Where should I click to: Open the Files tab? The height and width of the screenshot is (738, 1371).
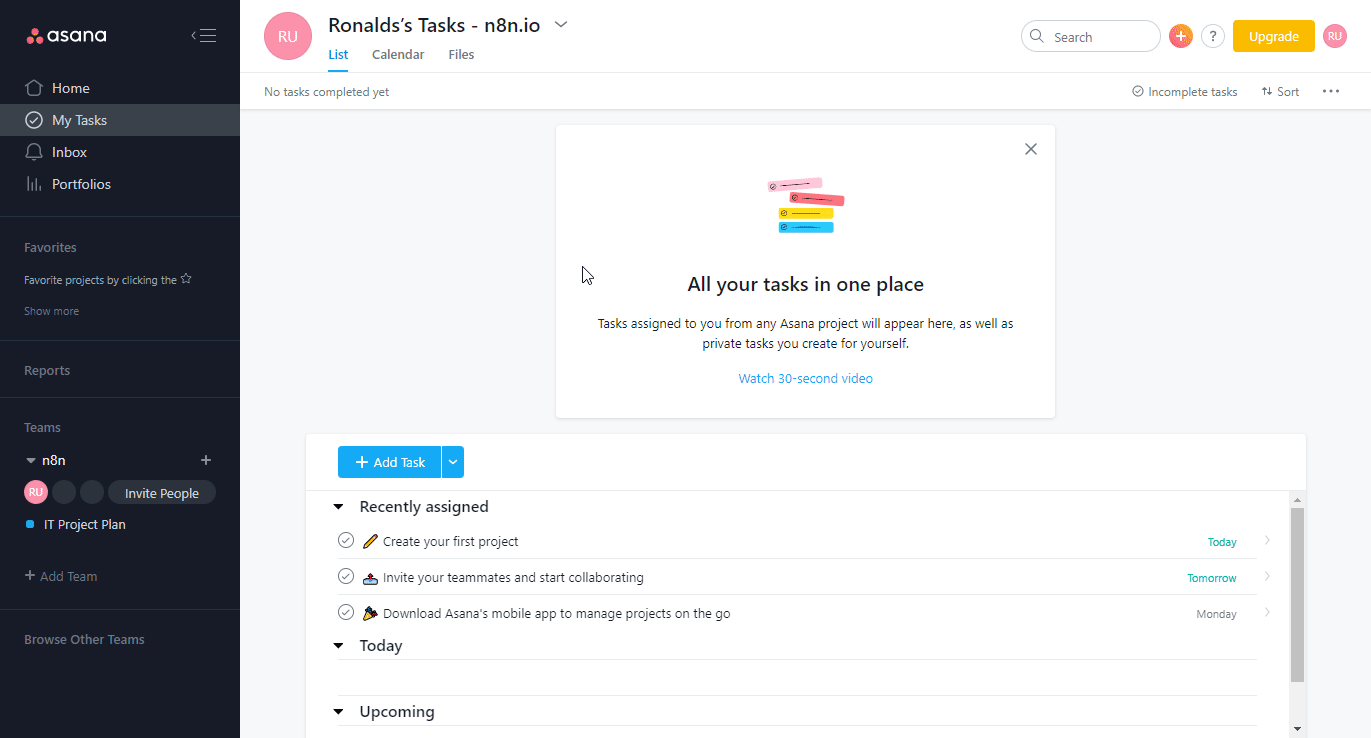point(461,54)
